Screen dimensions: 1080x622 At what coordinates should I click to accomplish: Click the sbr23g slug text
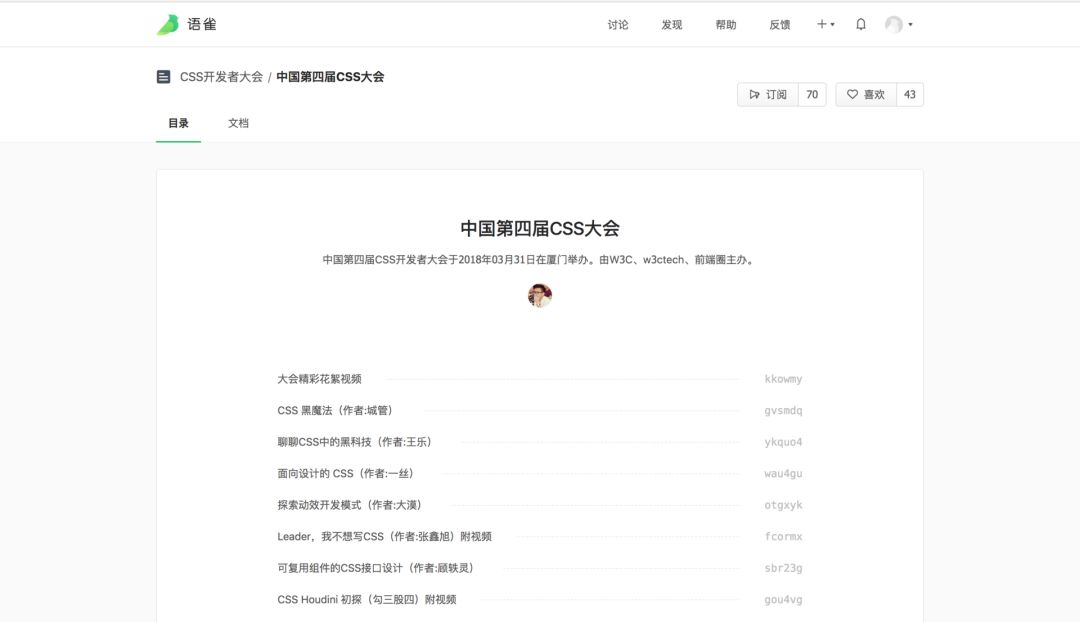coord(783,568)
